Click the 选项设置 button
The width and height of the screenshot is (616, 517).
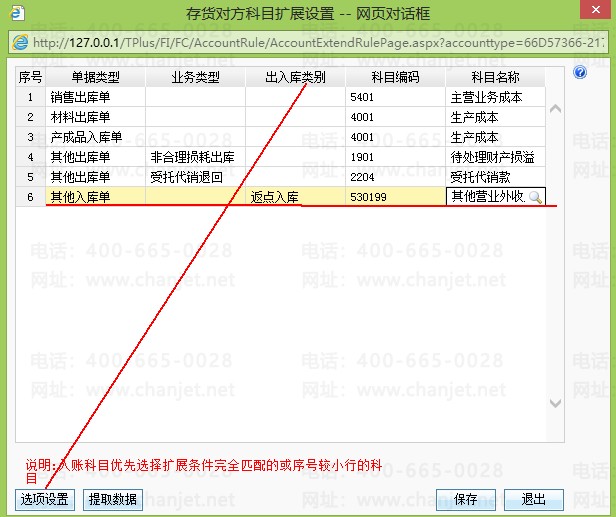coord(45,499)
